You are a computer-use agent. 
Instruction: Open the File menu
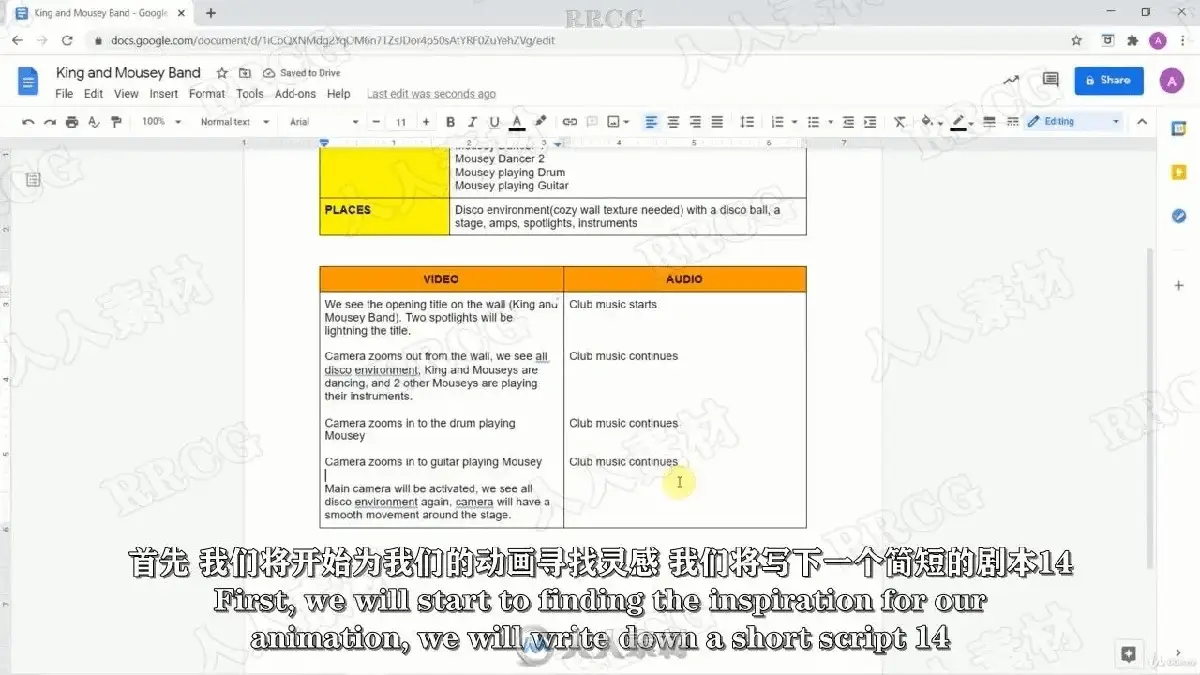pos(64,94)
